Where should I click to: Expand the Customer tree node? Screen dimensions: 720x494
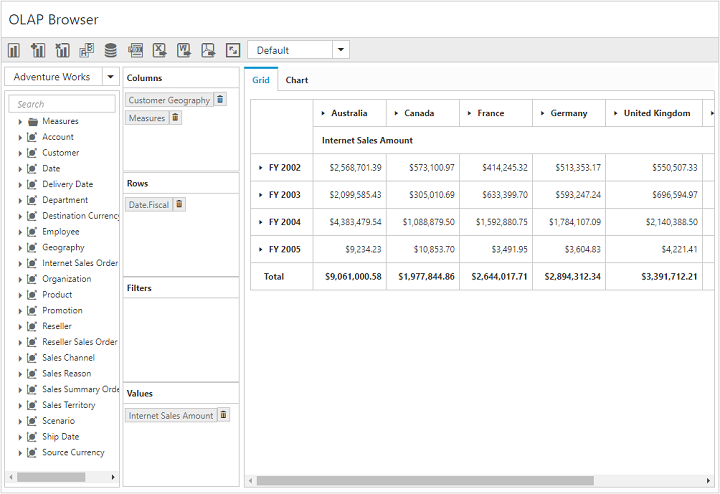click(x=20, y=153)
